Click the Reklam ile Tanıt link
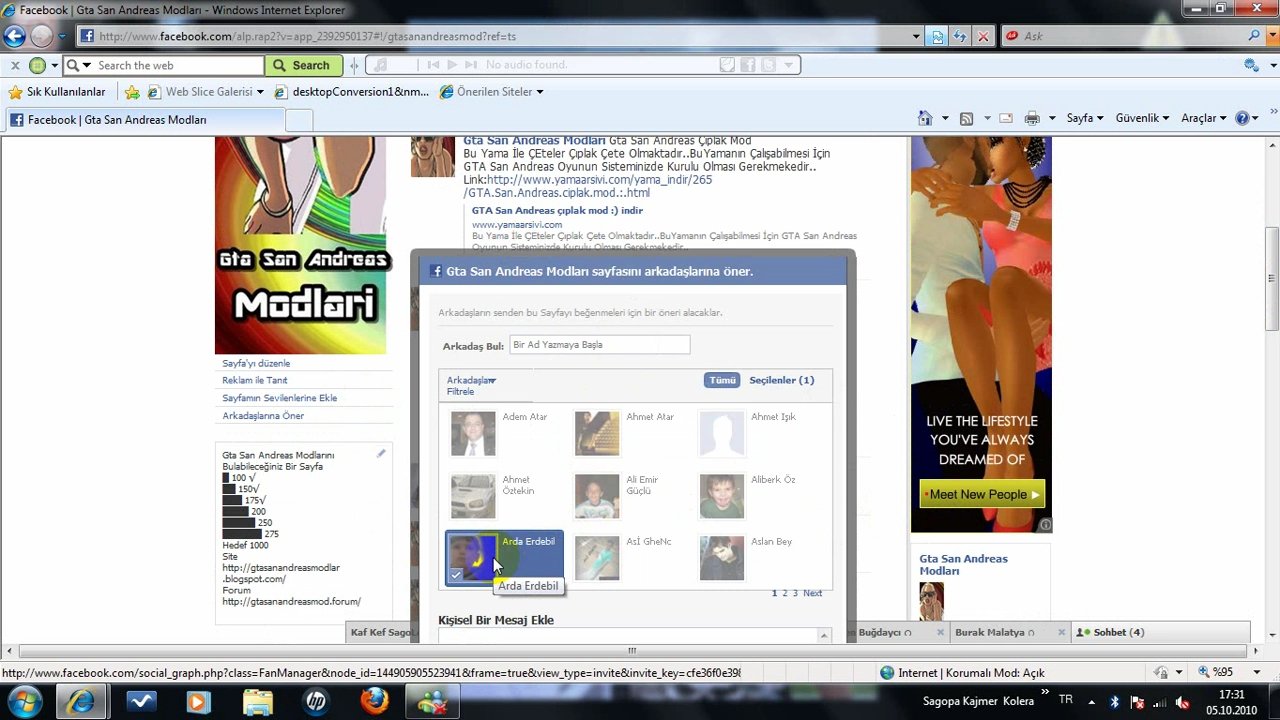The image size is (1280, 720). coord(254,381)
